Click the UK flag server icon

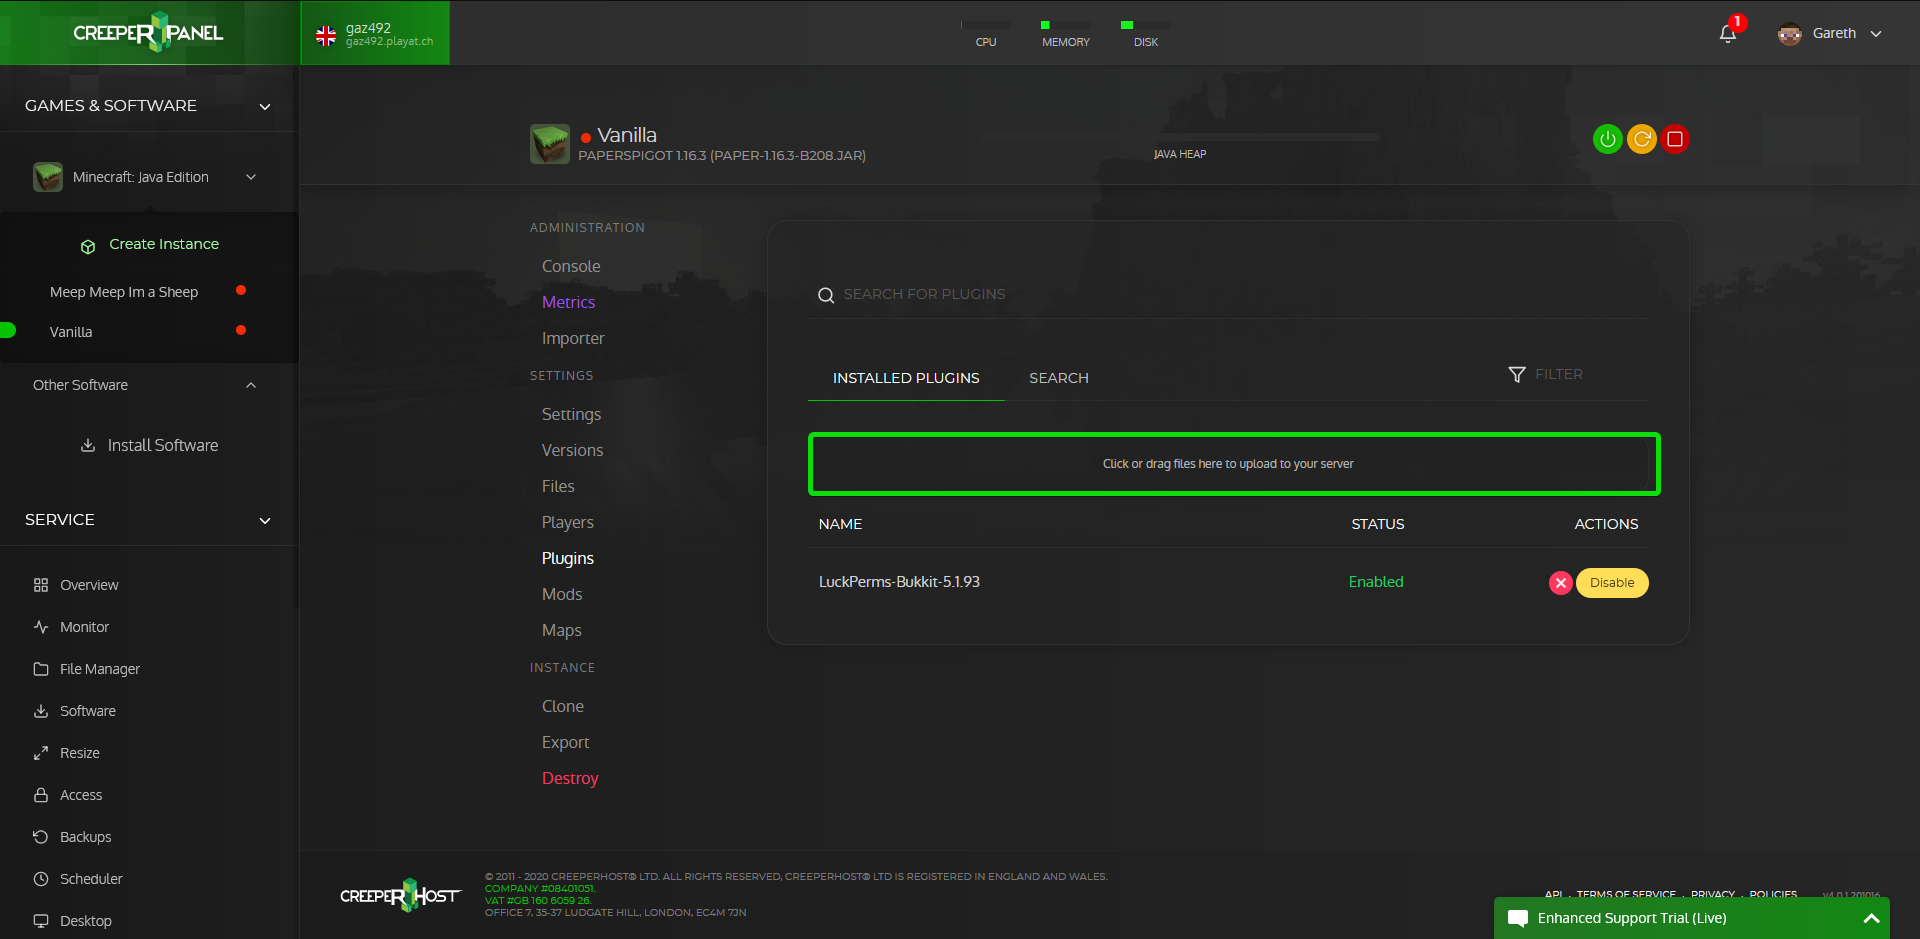(x=326, y=35)
